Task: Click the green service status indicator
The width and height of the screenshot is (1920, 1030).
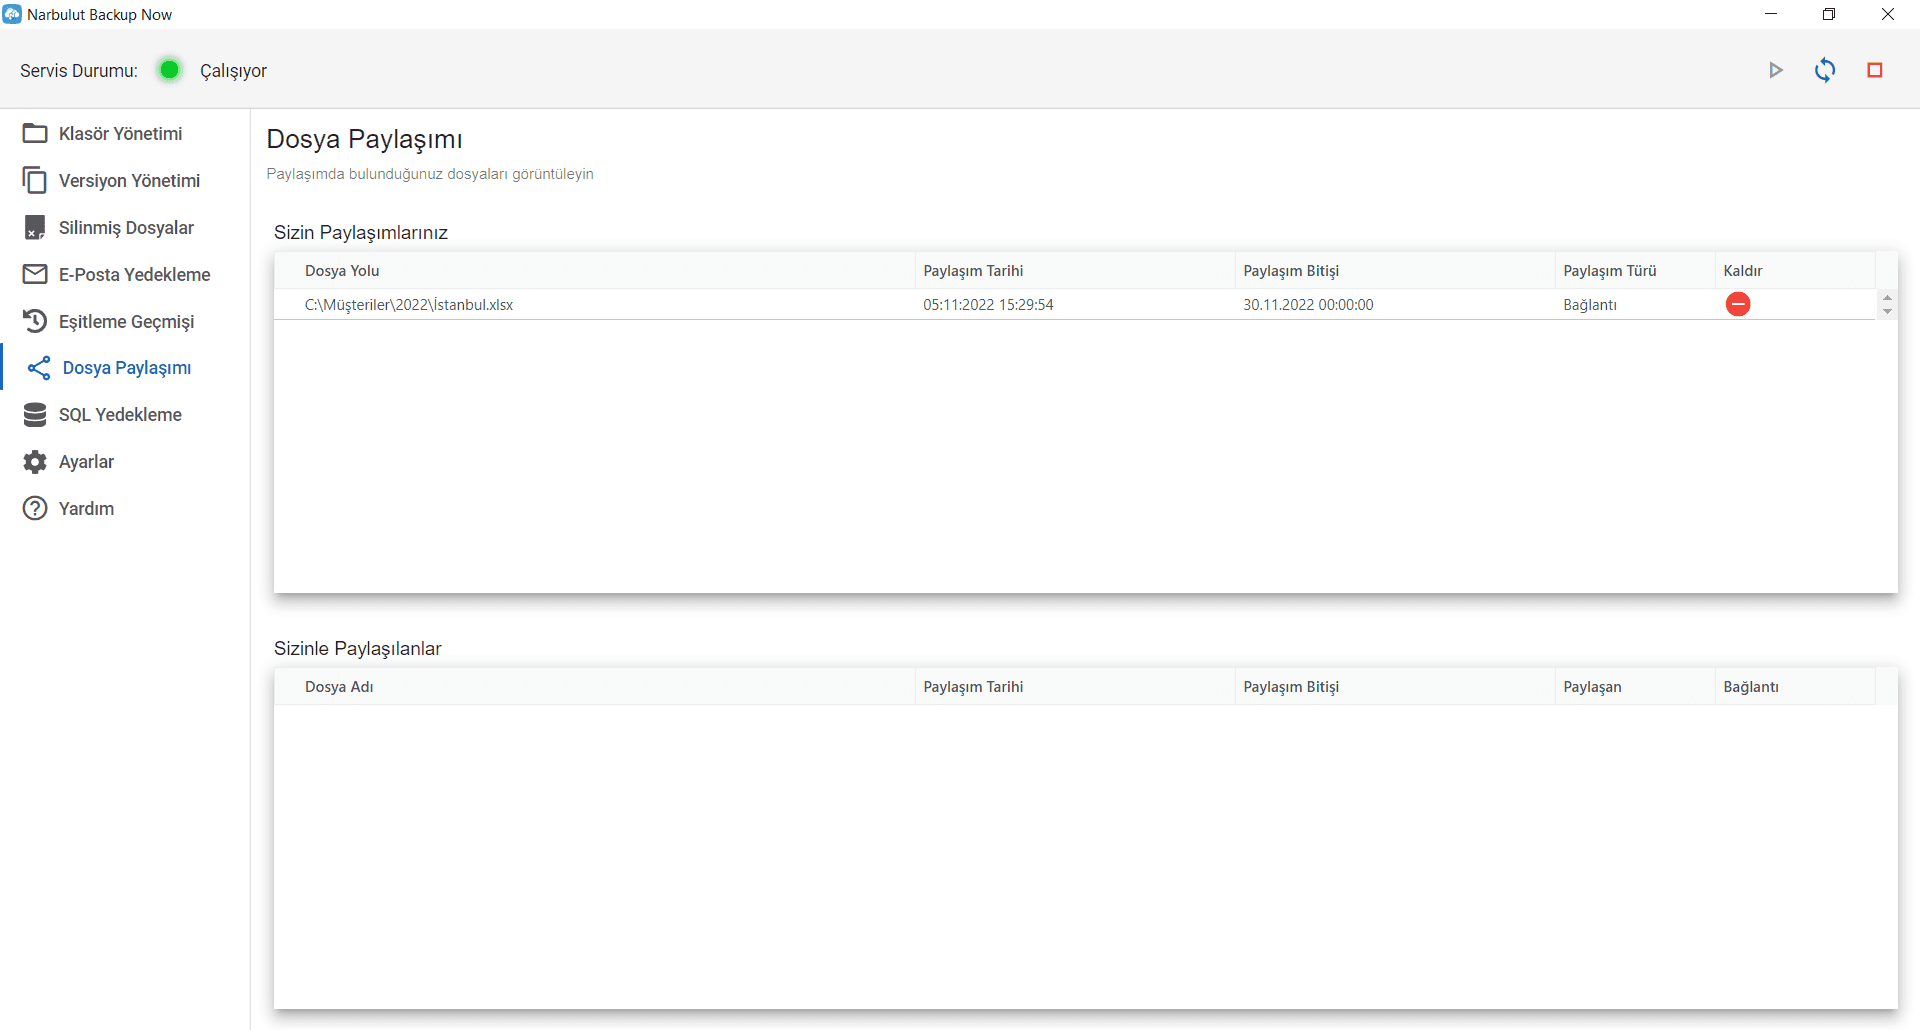Action: coord(170,70)
